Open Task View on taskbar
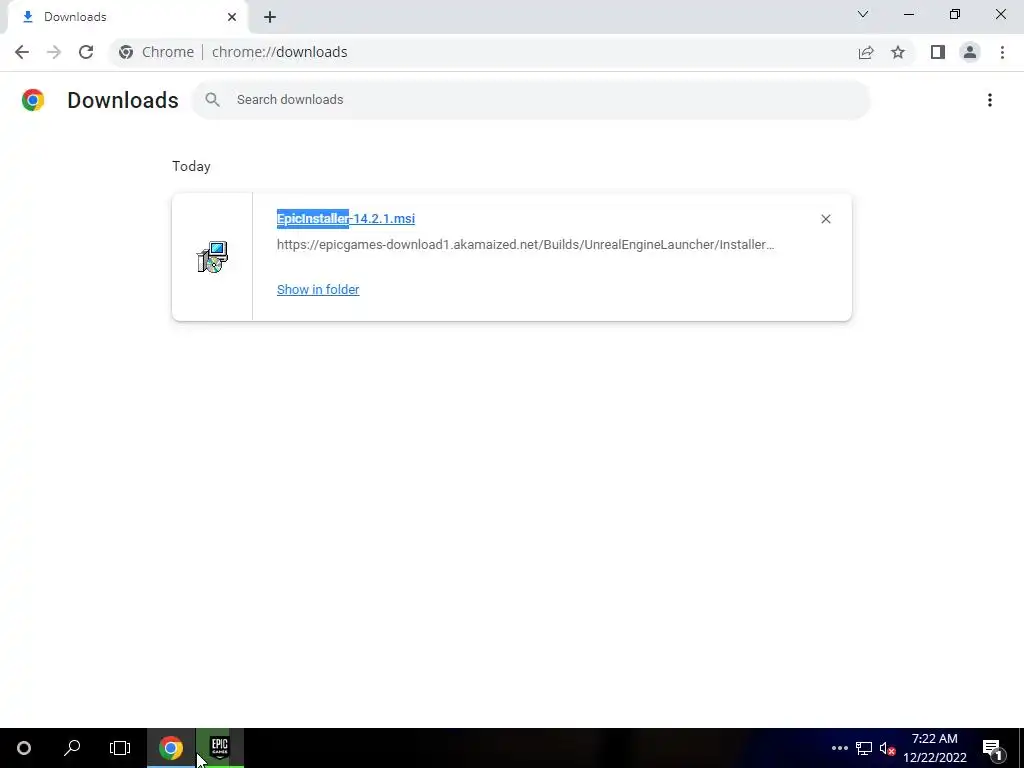 click(120, 748)
